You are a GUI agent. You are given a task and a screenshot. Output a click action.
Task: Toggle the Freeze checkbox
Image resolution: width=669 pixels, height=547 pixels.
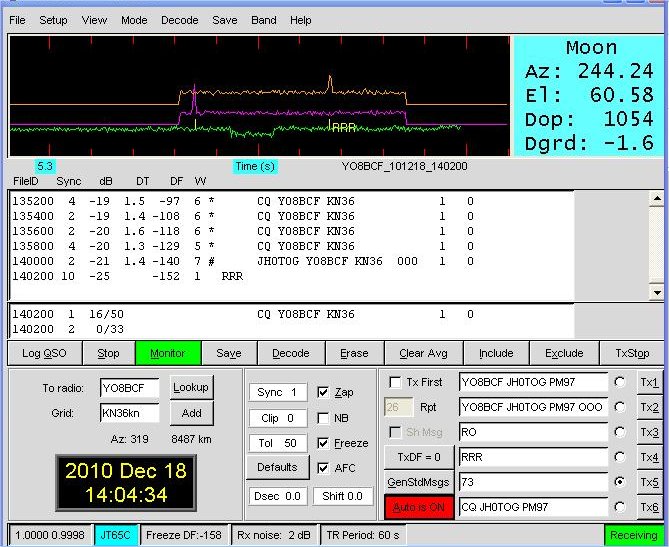[x=323, y=443]
